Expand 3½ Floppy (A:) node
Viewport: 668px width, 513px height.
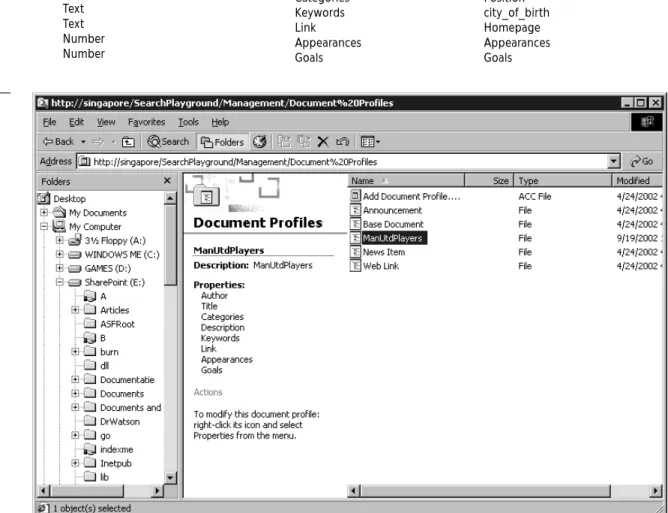pyautogui.click(x=60, y=240)
